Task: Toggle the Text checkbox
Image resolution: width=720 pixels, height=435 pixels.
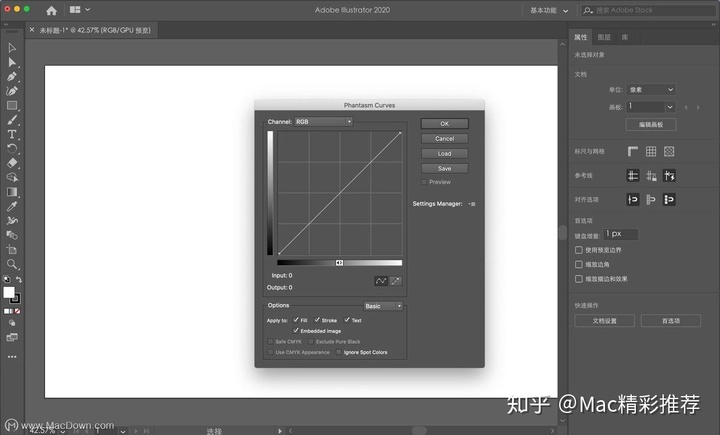Action: click(347, 320)
